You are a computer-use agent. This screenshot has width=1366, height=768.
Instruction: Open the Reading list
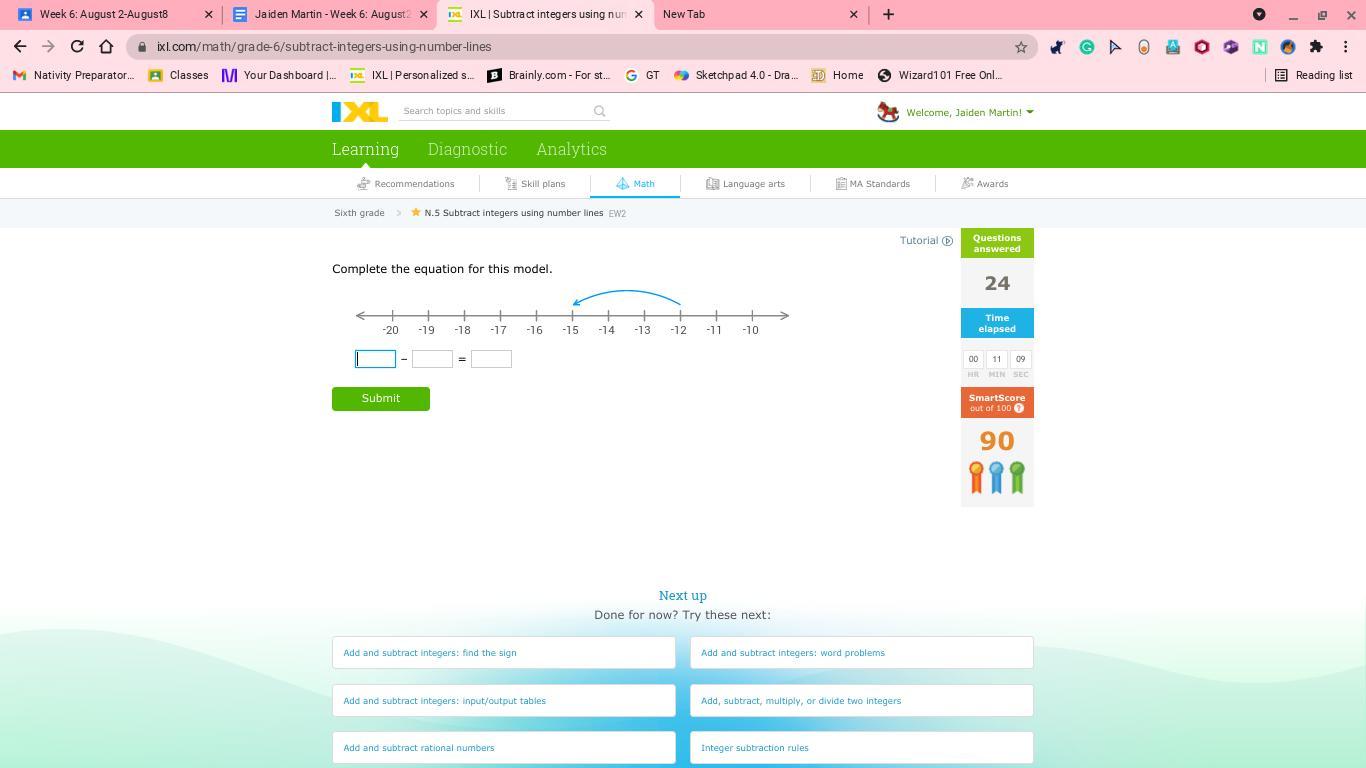1313,75
